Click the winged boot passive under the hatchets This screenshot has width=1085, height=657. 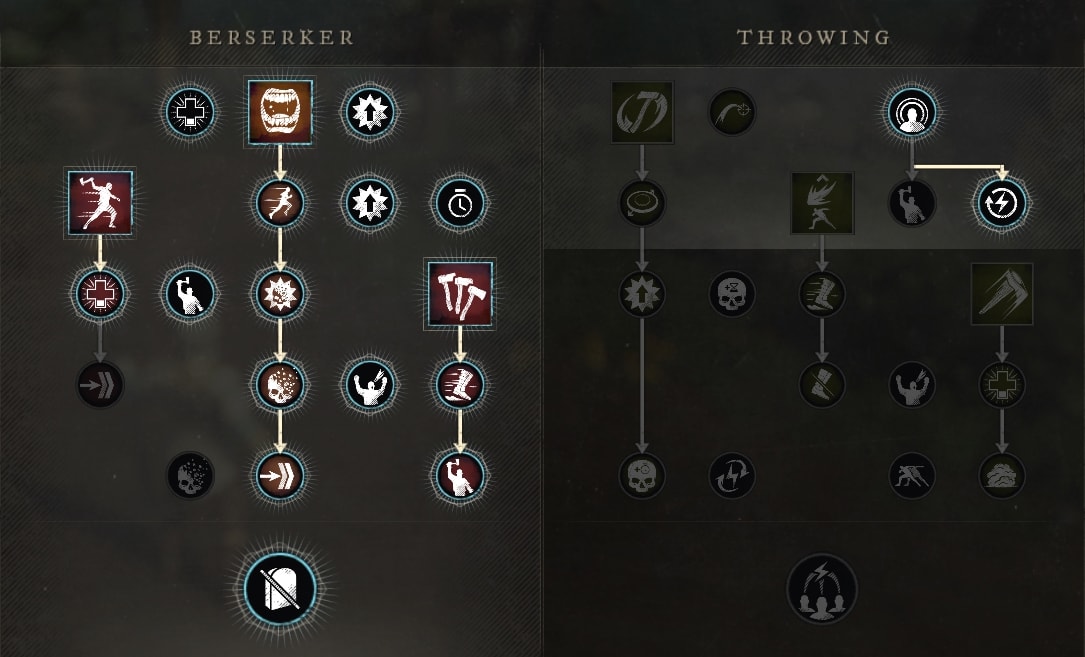tap(459, 384)
